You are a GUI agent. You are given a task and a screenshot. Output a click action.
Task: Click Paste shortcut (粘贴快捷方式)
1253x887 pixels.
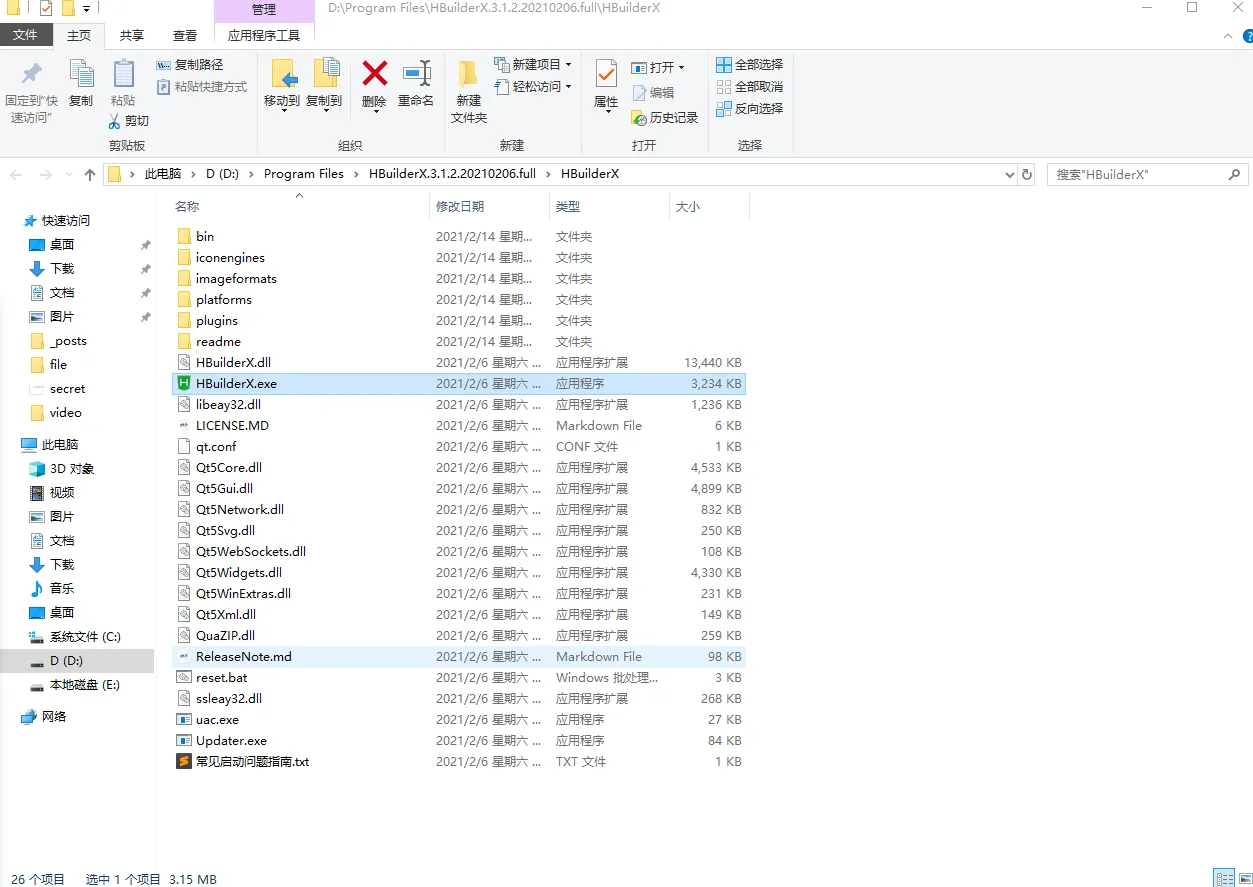[x=201, y=87]
